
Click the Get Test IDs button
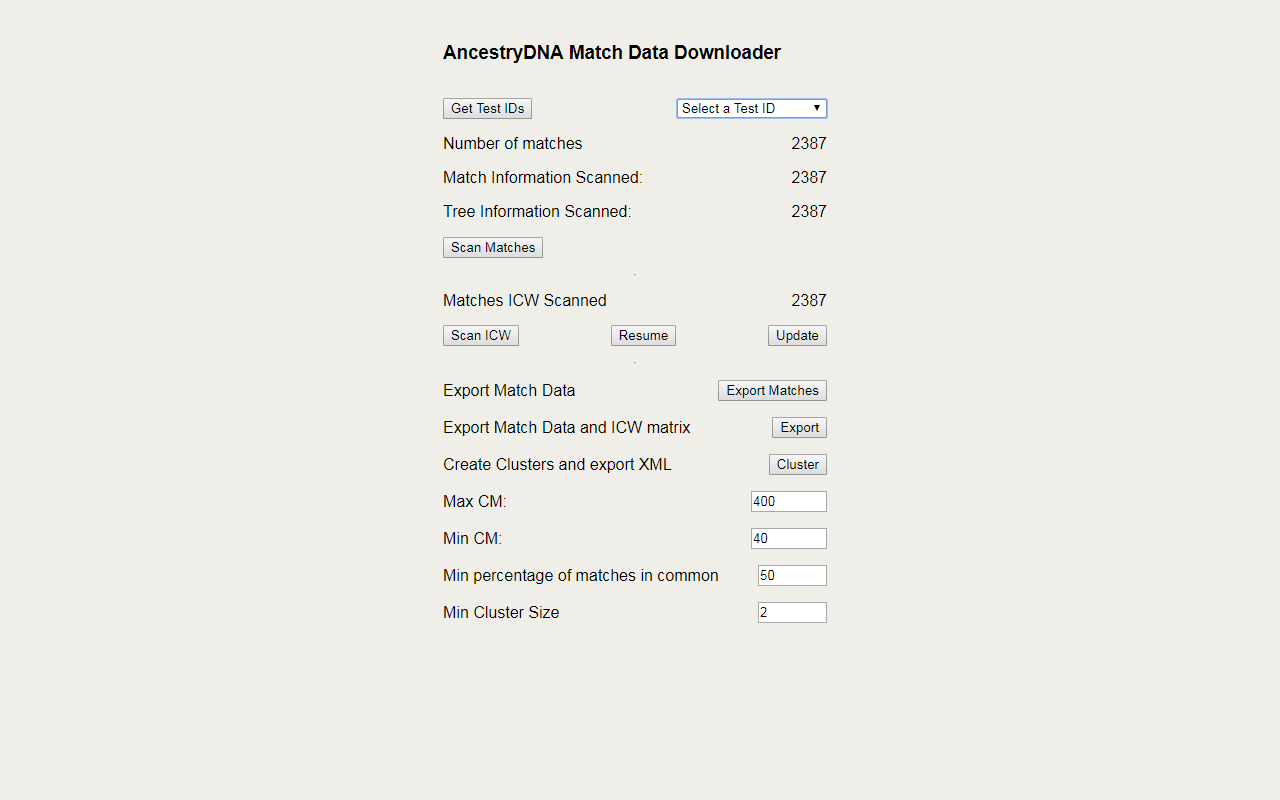[x=487, y=108]
